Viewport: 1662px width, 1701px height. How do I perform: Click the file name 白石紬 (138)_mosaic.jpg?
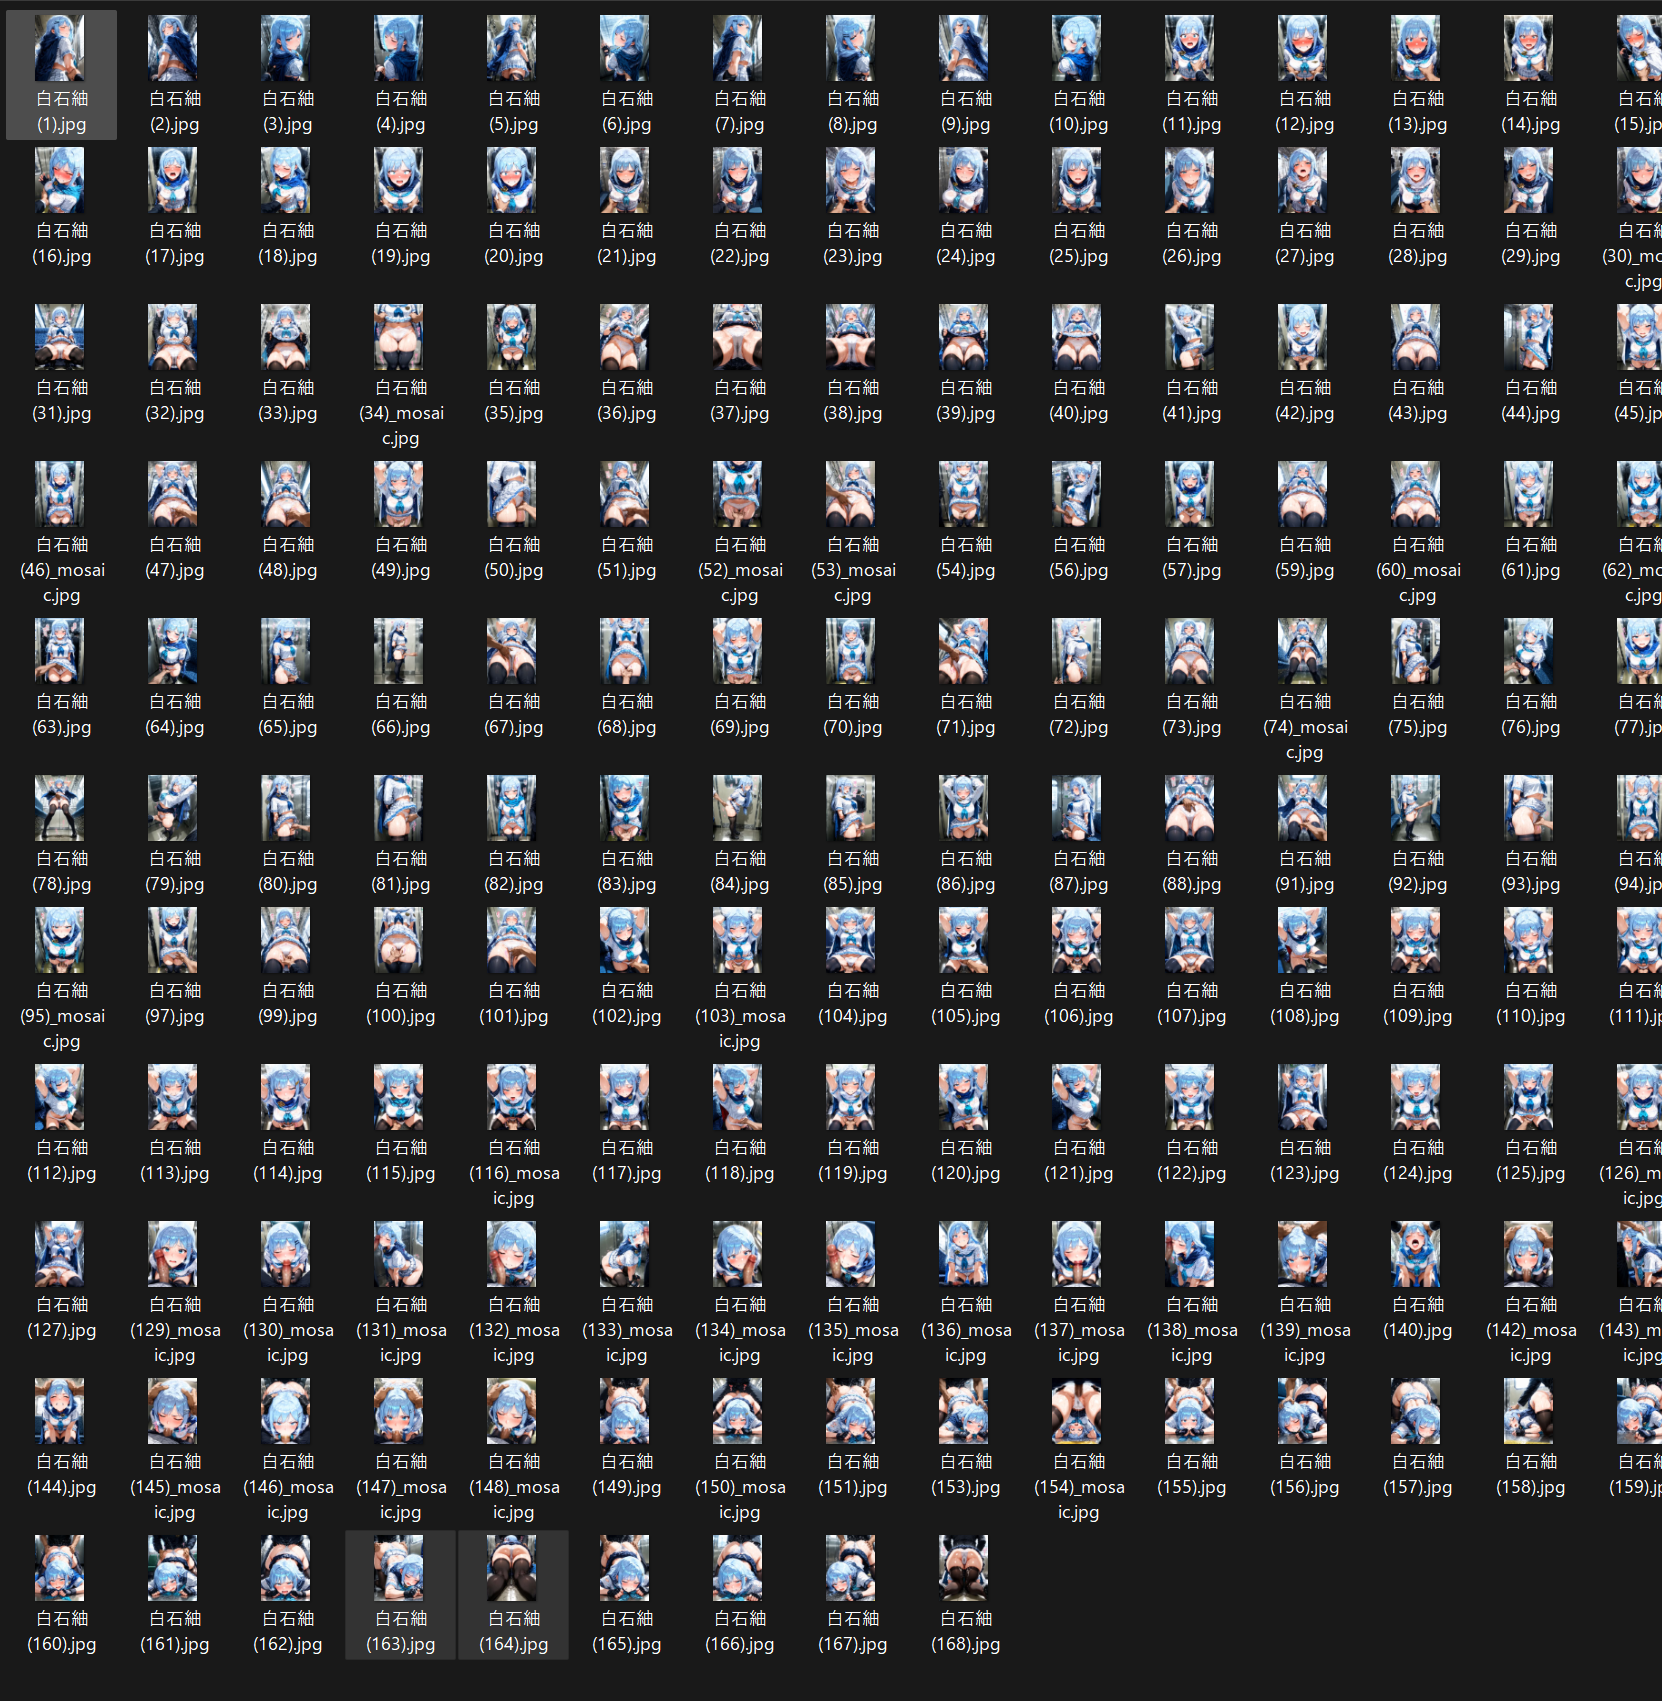(1191, 1329)
